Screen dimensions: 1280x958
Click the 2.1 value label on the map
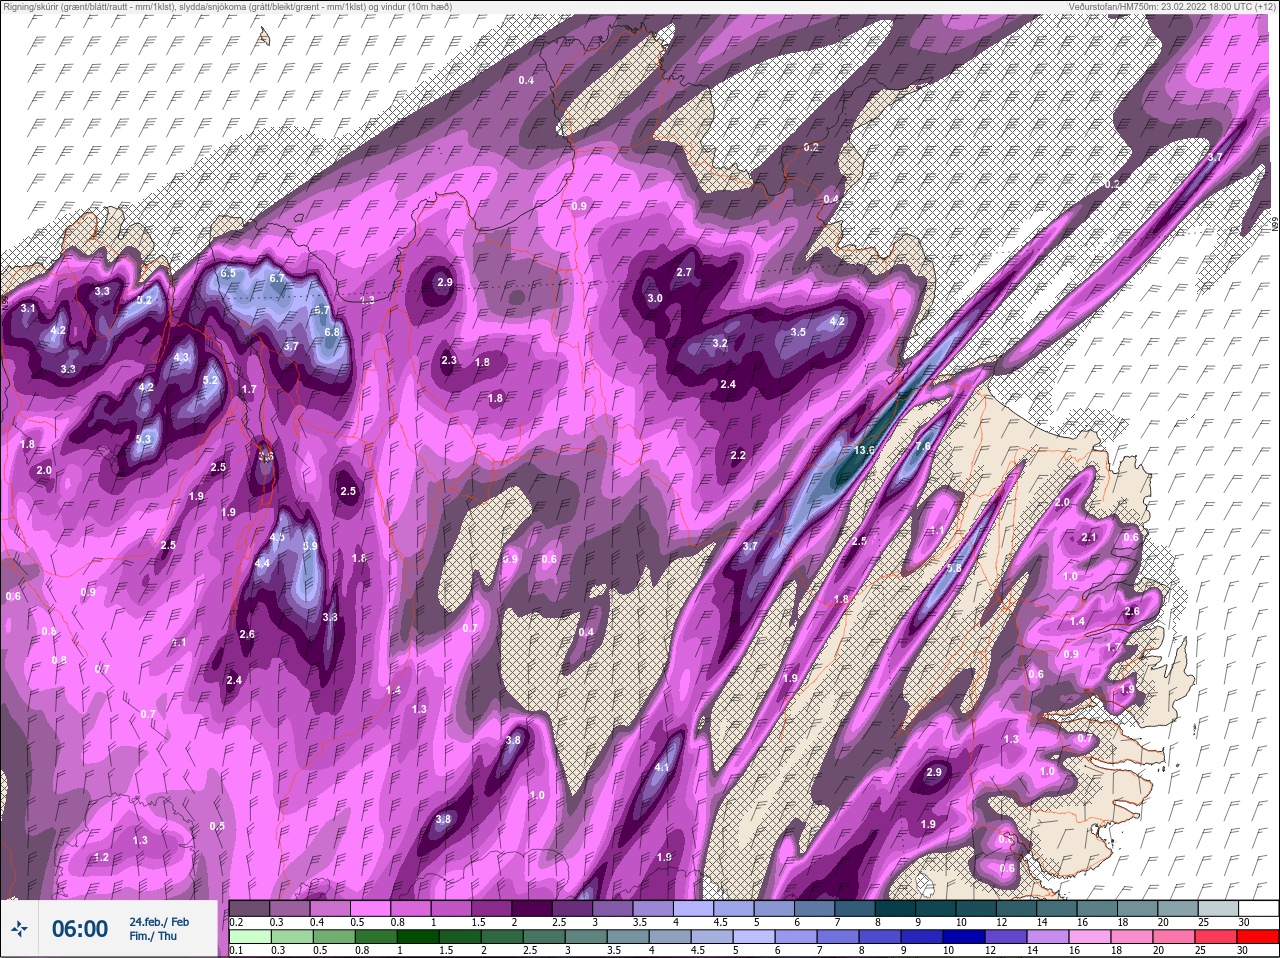(x=1090, y=537)
